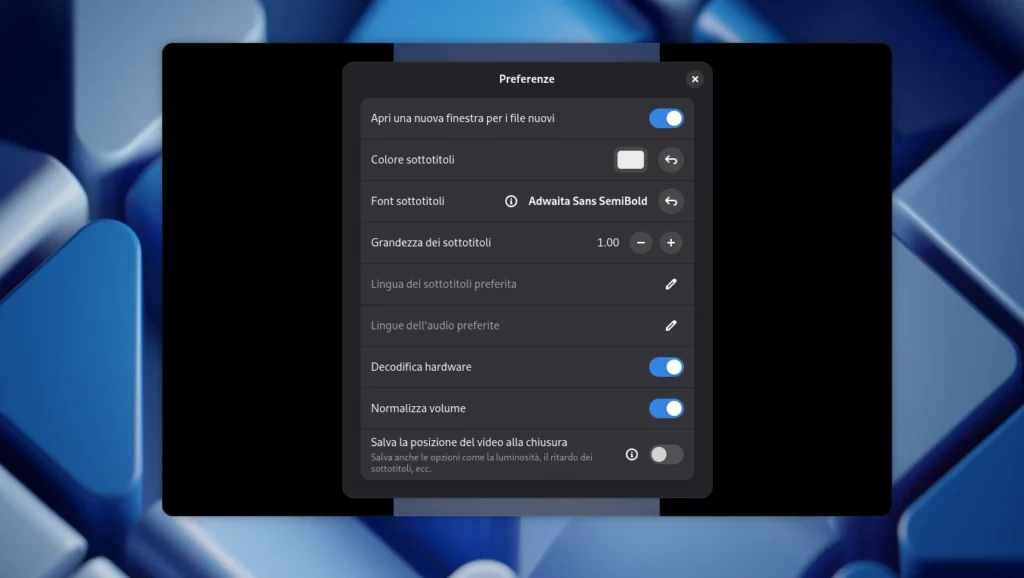Turn off Decodifica hardware
Image resolution: width=1024 pixels, height=578 pixels.
click(x=665, y=366)
